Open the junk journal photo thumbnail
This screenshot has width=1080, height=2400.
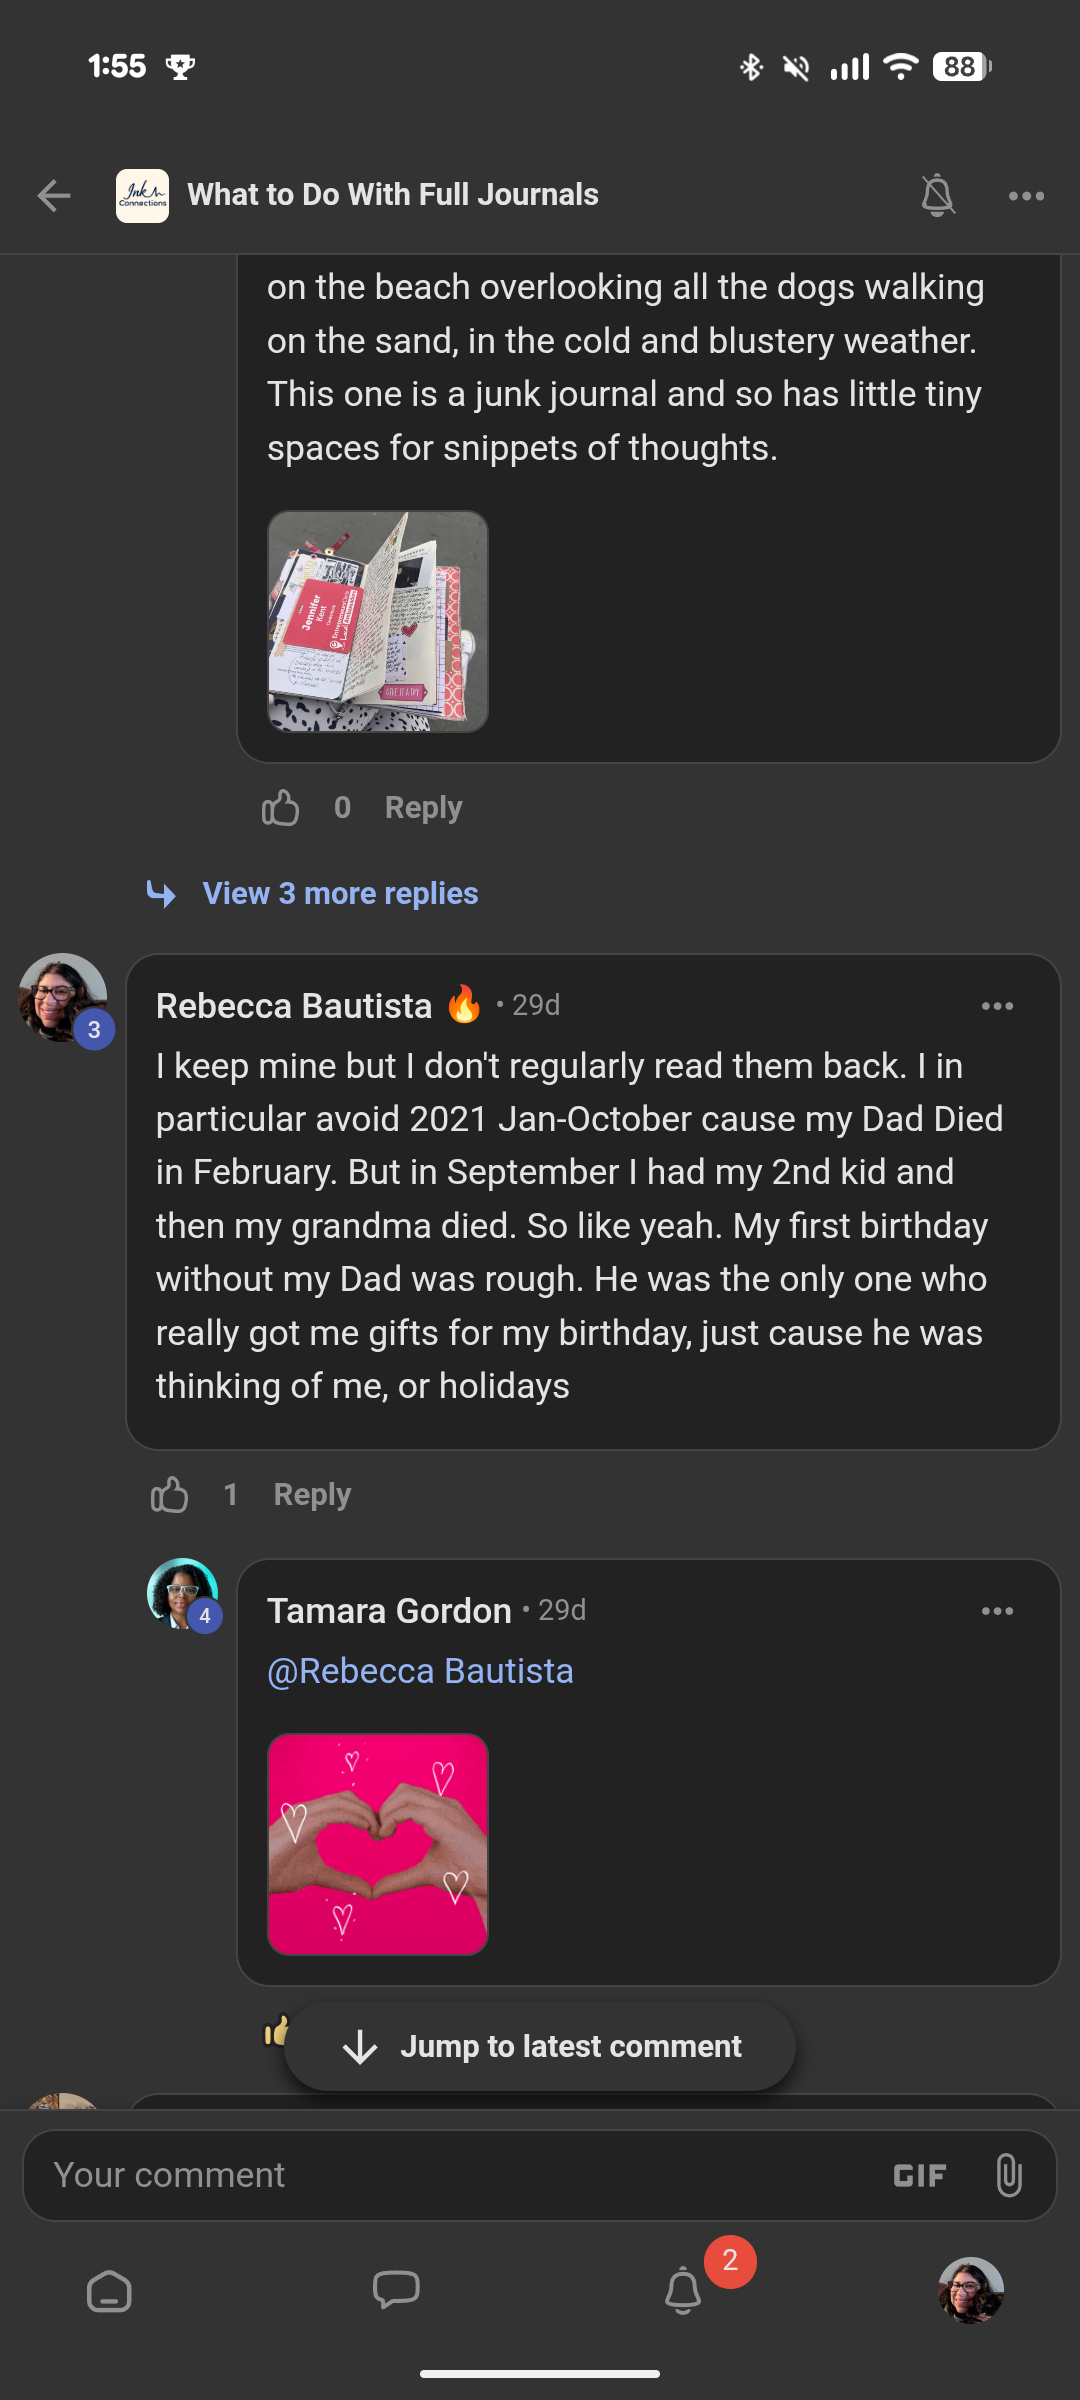378,622
